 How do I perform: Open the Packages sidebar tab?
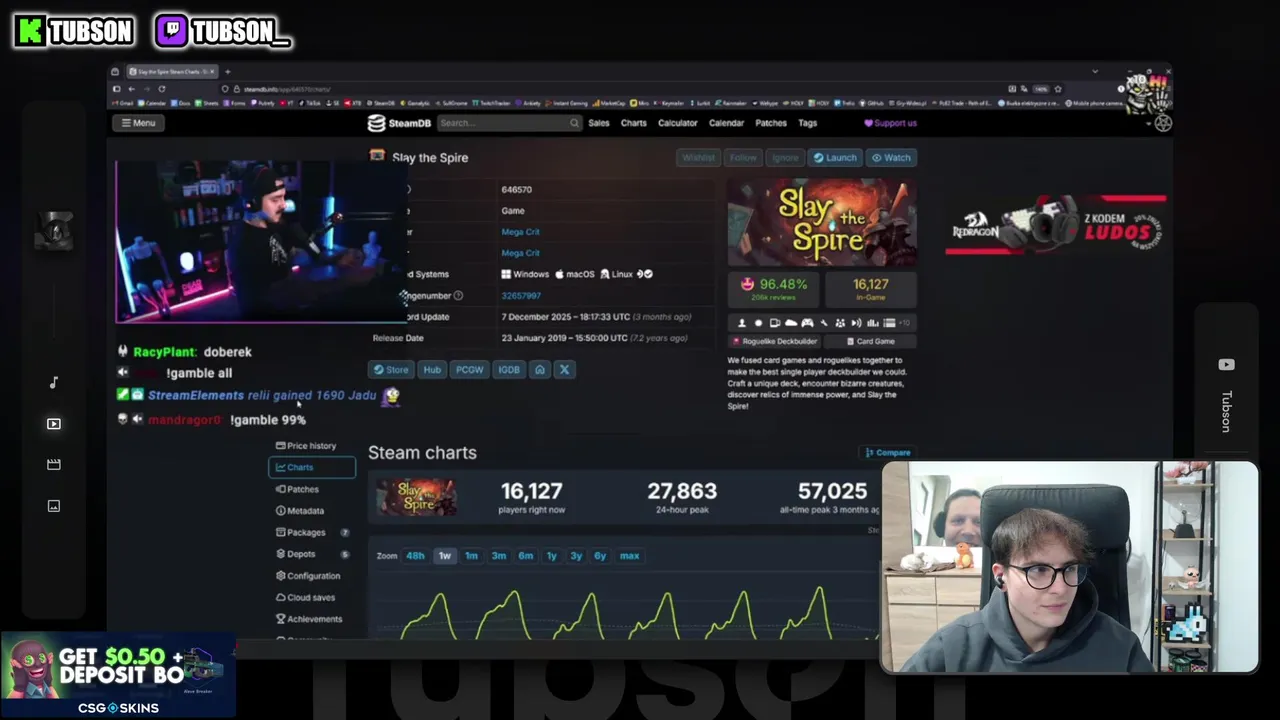pyautogui.click(x=311, y=533)
